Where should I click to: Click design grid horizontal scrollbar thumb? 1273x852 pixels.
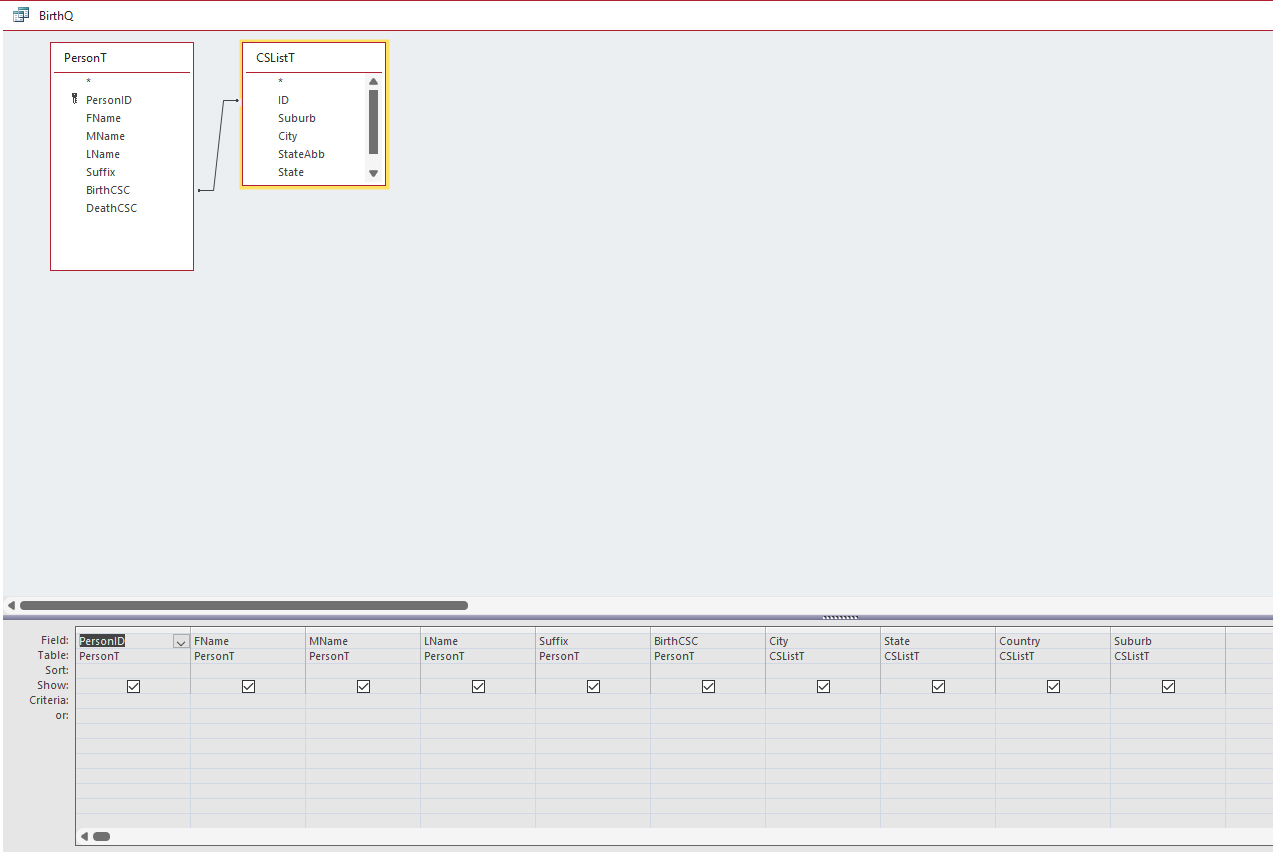[101, 836]
